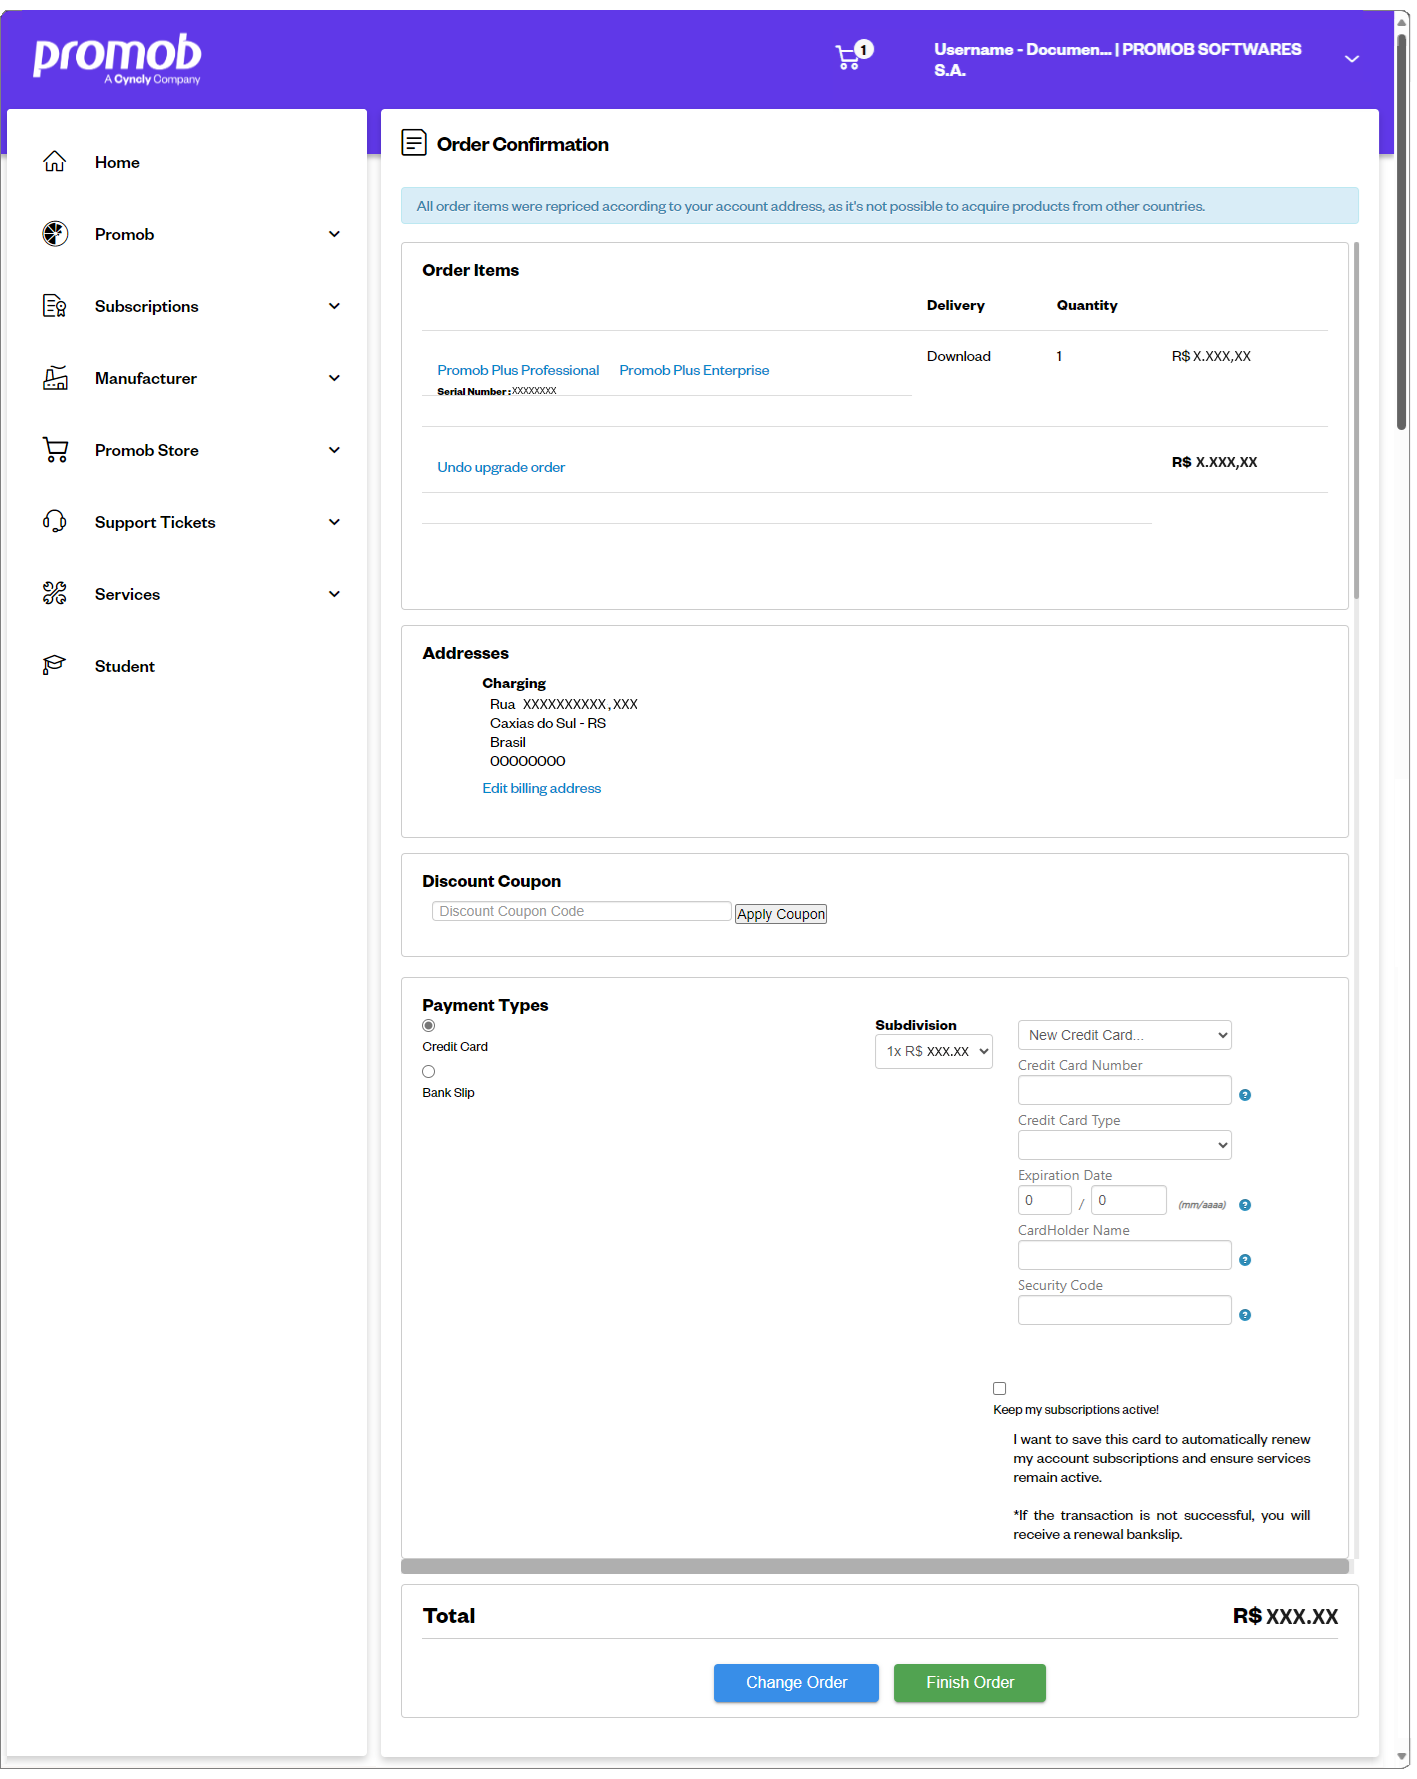Open Manufacturer menu item
This screenshot has height=1779, width=1417.
tap(145, 378)
